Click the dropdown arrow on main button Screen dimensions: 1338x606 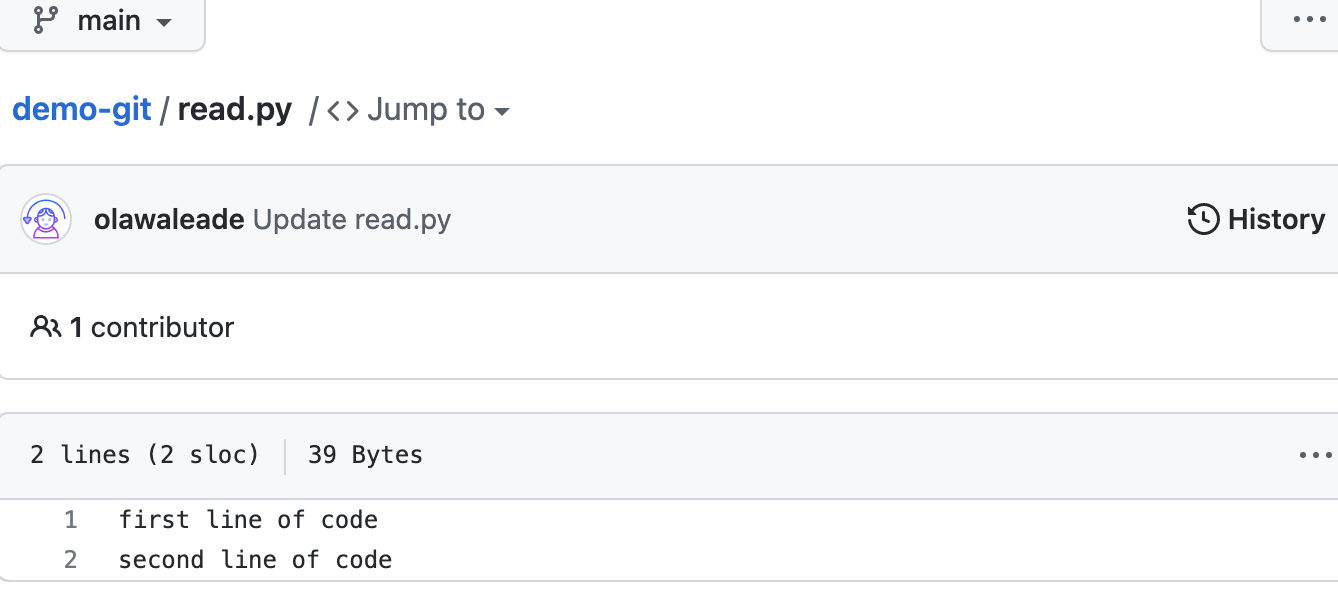[163, 22]
